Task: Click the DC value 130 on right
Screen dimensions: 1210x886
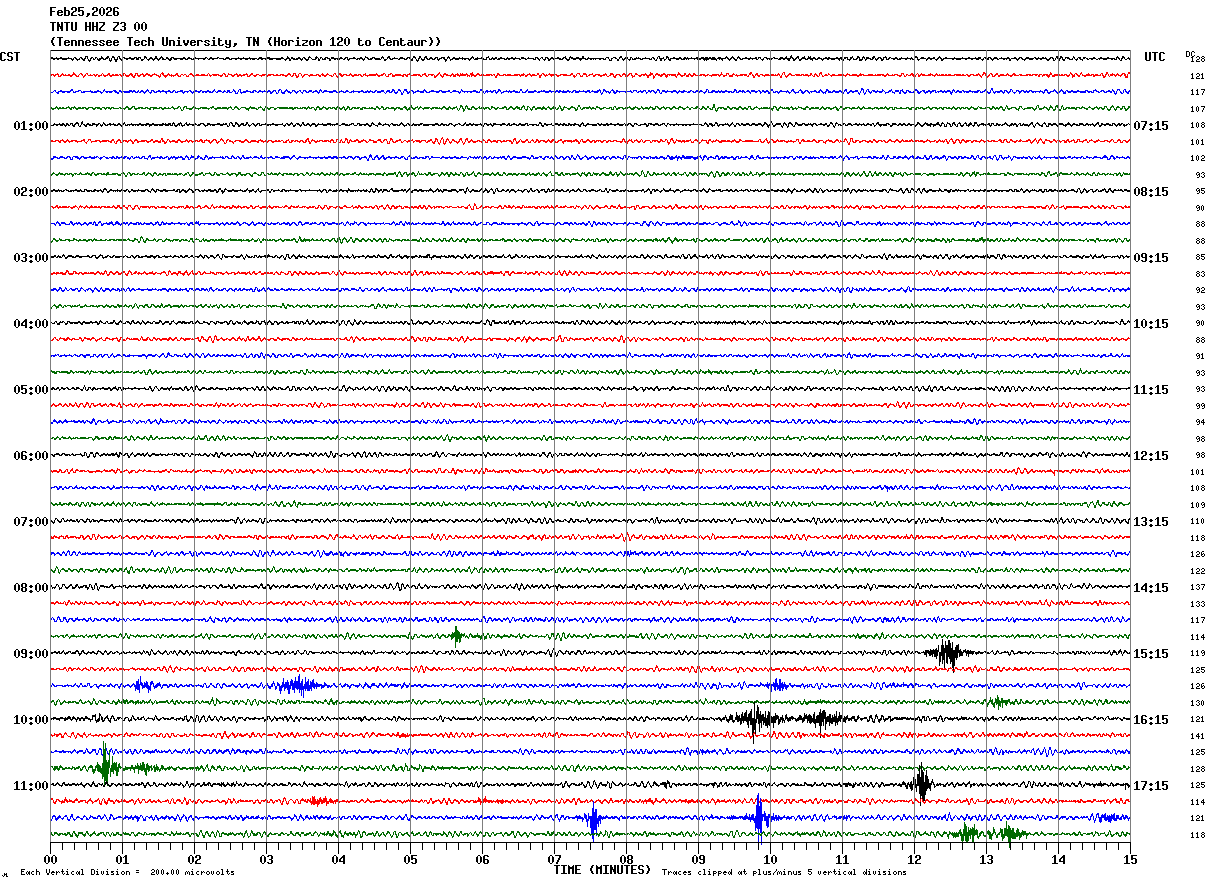Action: pyautogui.click(x=1197, y=703)
